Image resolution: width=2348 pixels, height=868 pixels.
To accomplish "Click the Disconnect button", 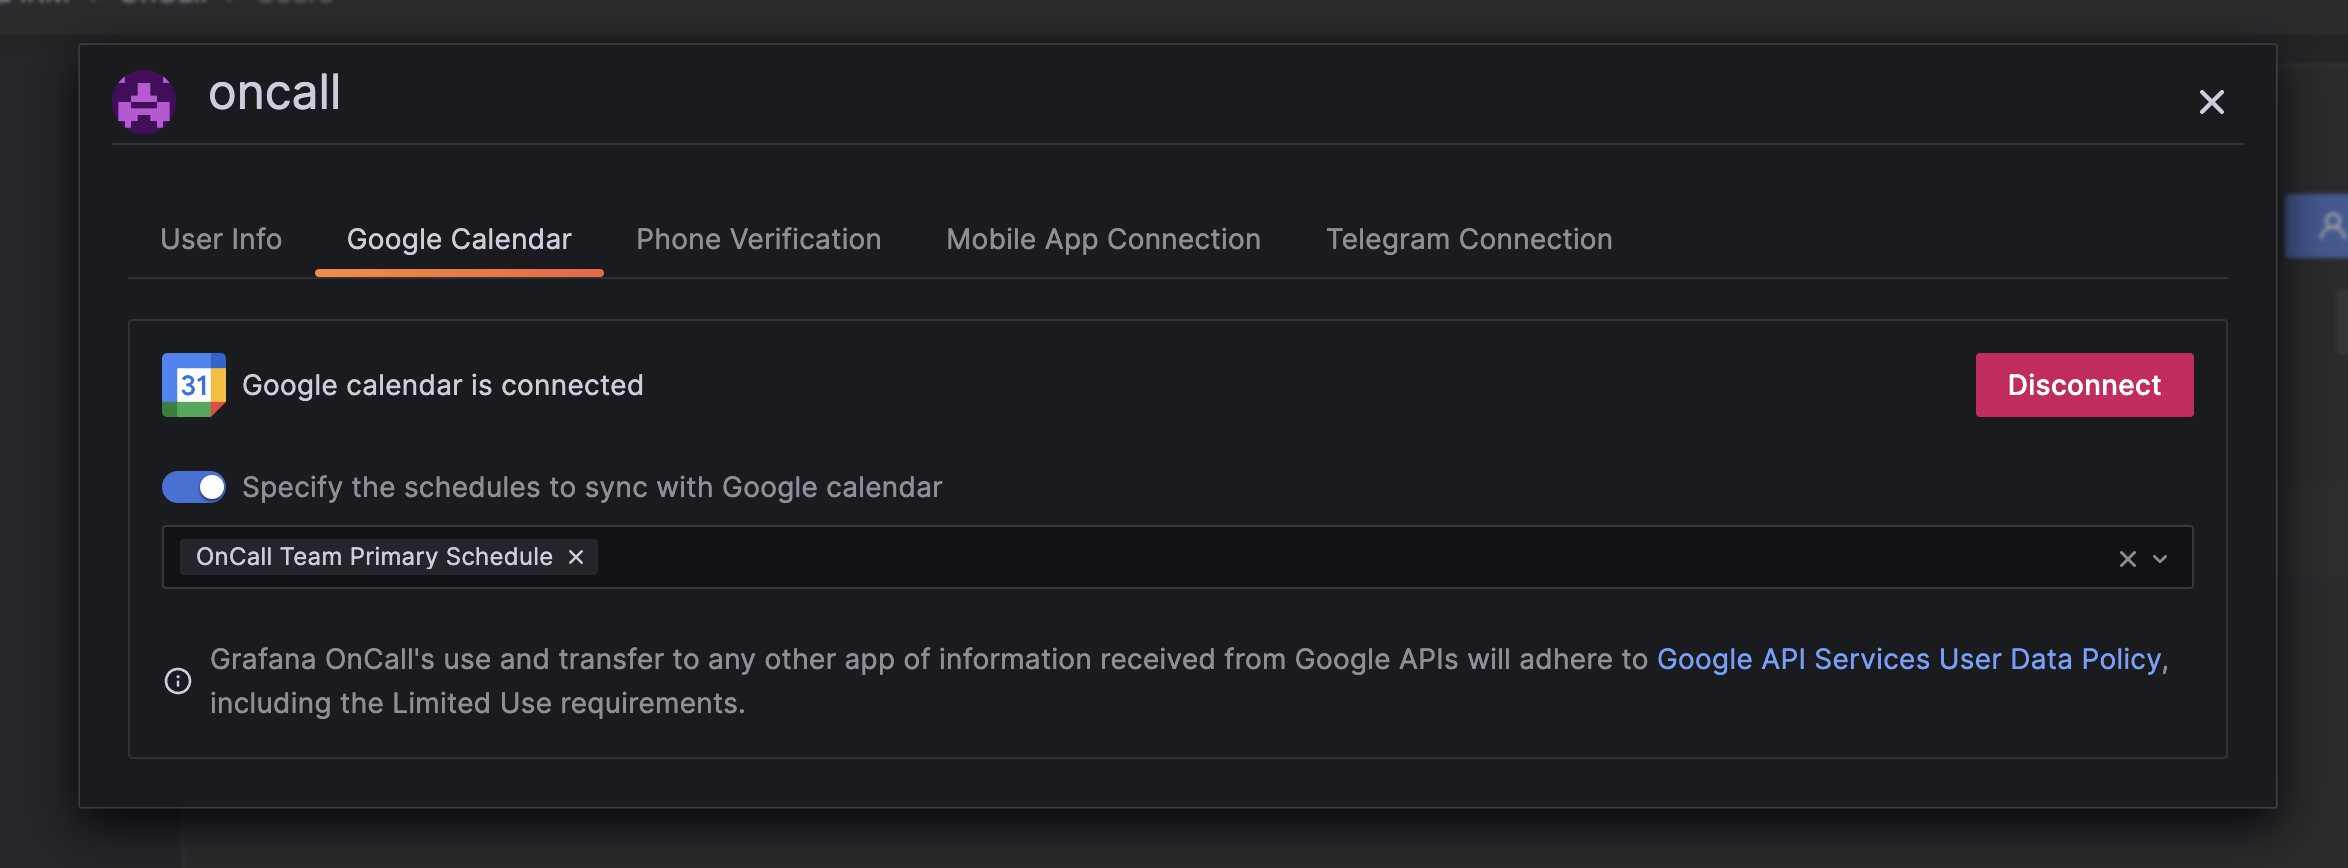I will tap(2084, 385).
